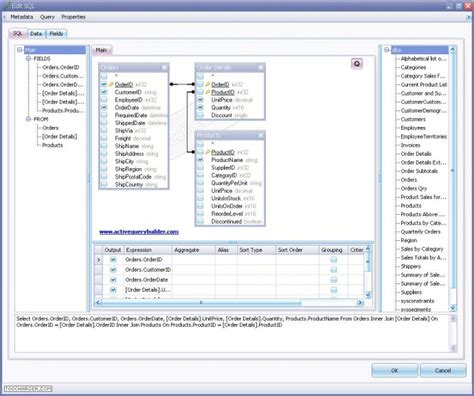The width and height of the screenshot is (474, 396).
Task: Toggle the Quantity checkbox in Order Details
Action: (x=200, y=107)
